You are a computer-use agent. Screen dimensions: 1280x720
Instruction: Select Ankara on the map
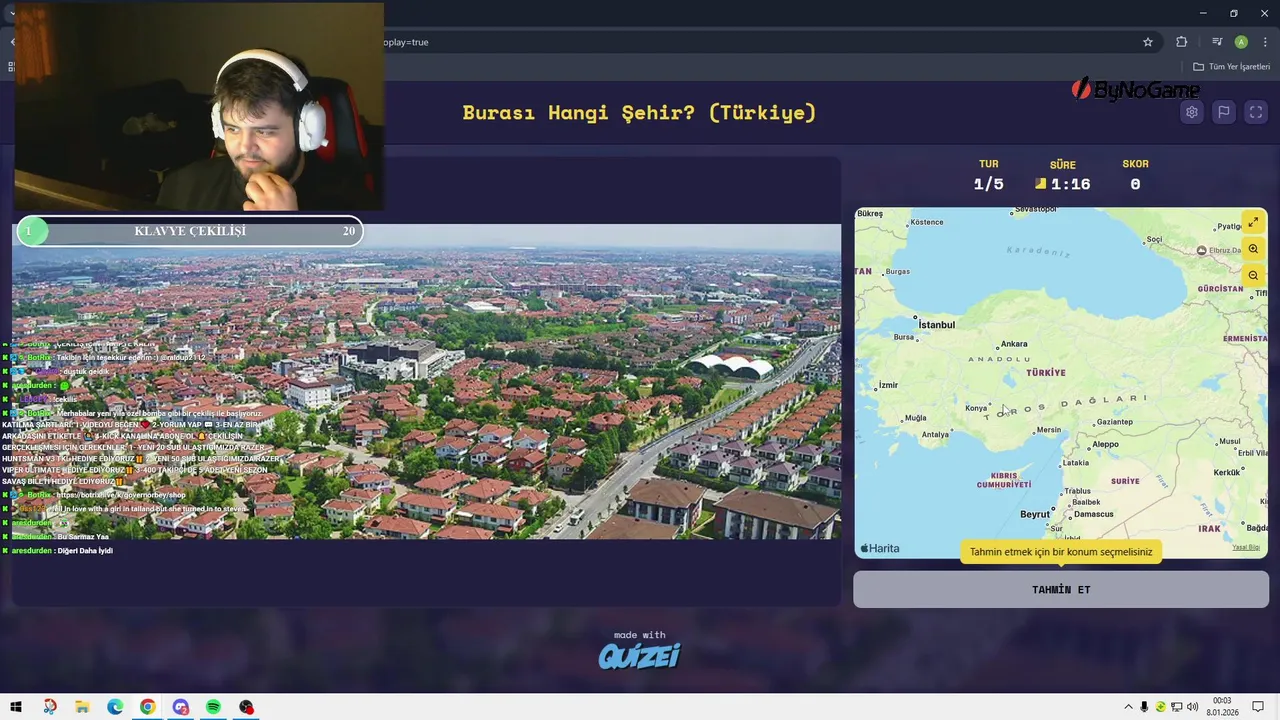pos(1014,344)
